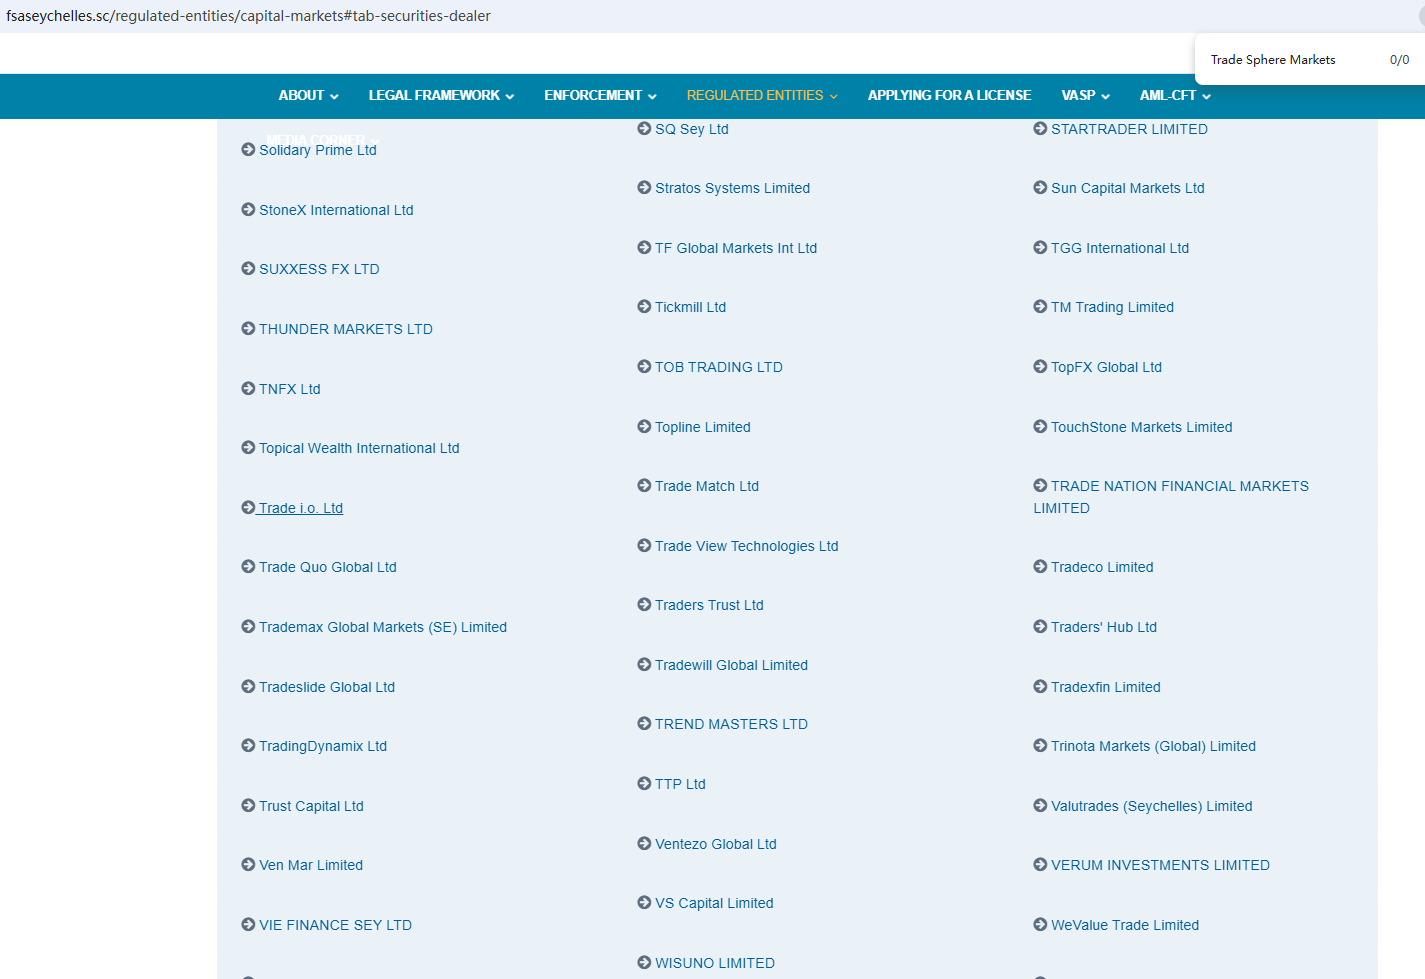1425x979 pixels.
Task: Expand the REGULATED ENTITIES menu chevron
Action: pos(833,96)
